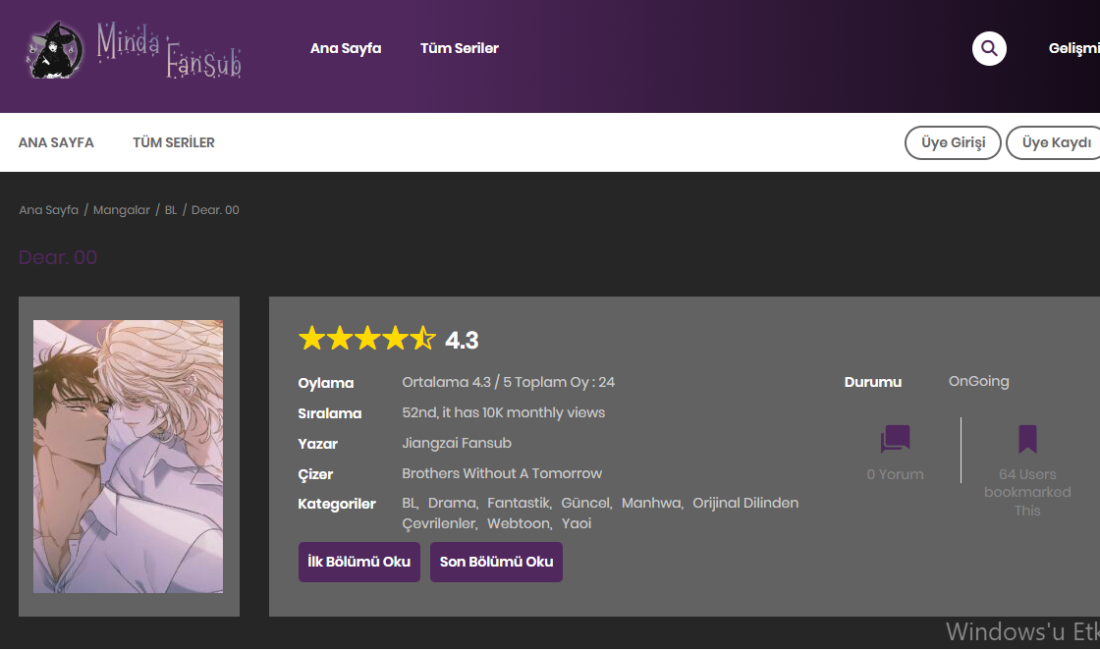Select TÜM SERİLER in white navigation bar

(x=173, y=143)
